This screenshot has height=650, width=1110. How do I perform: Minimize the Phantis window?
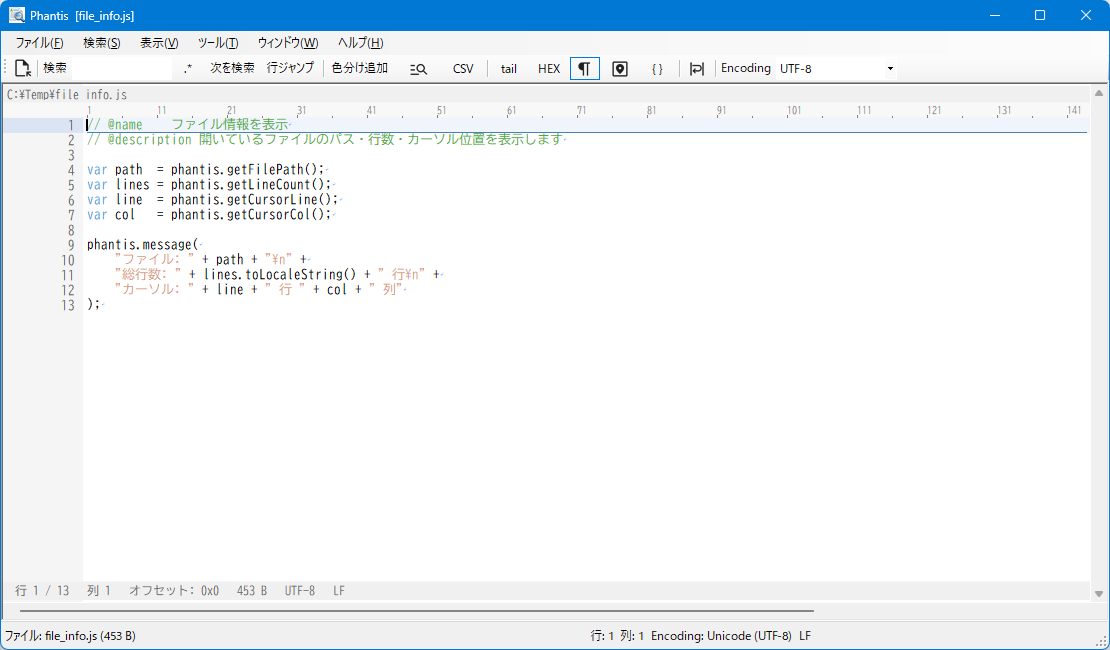coord(995,15)
